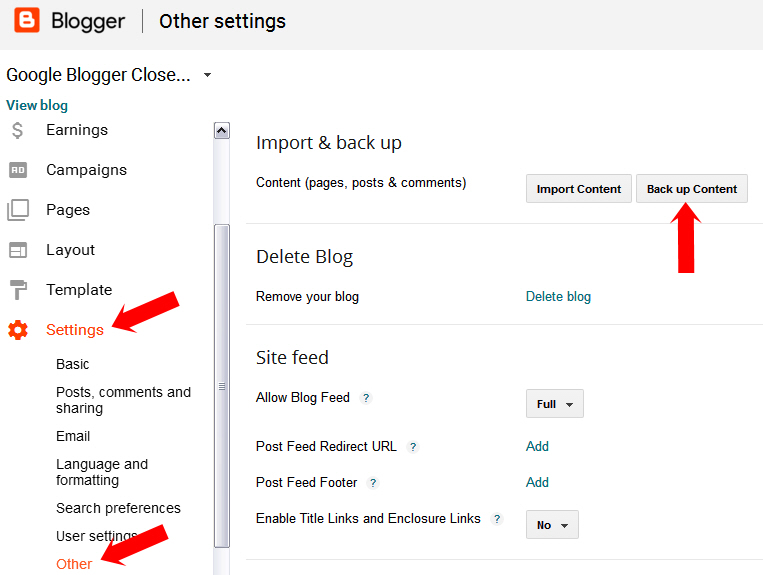The width and height of the screenshot is (763, 575).
Task: Click the Campaigns AD icon
Action: 18,170
